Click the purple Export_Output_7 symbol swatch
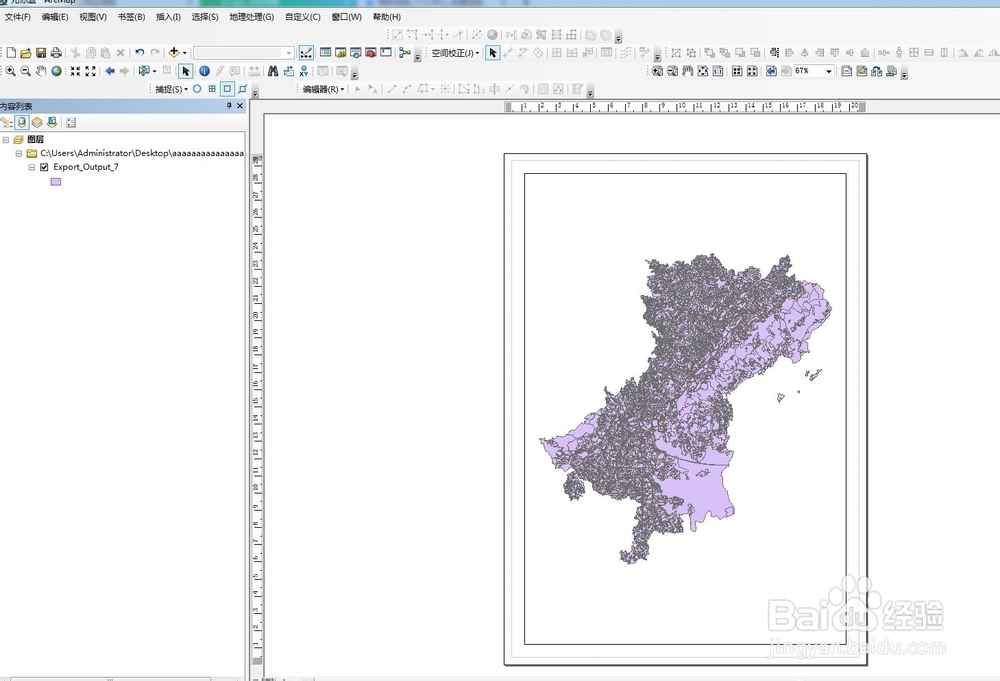The width and height of the screenshot is (1000, 681). point(55,182)
